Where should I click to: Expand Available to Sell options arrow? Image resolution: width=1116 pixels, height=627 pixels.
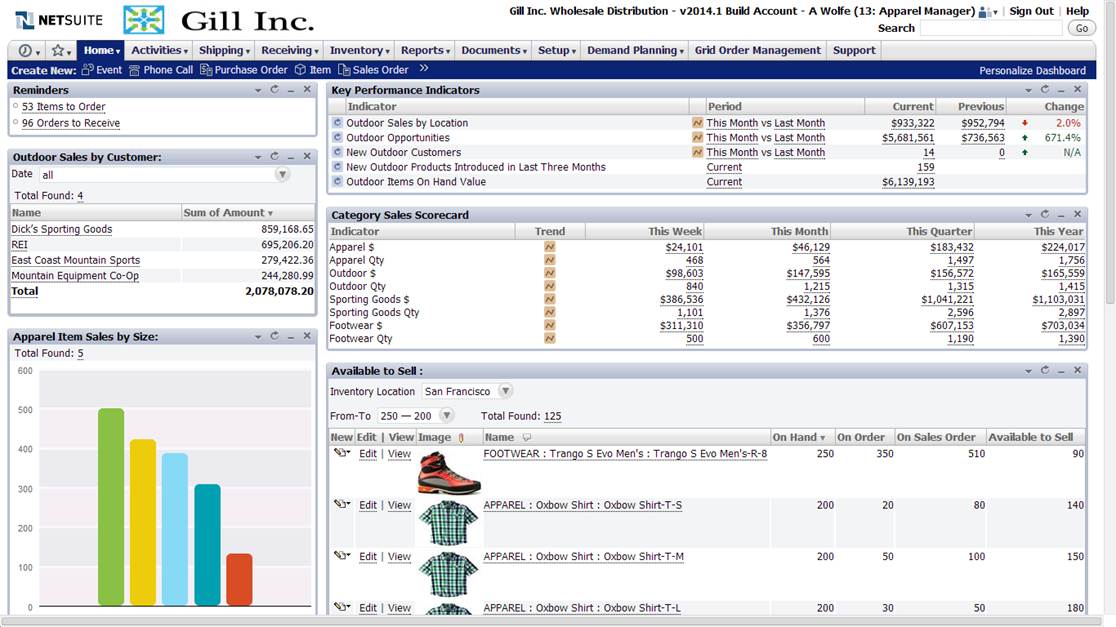pos(1028,371)
